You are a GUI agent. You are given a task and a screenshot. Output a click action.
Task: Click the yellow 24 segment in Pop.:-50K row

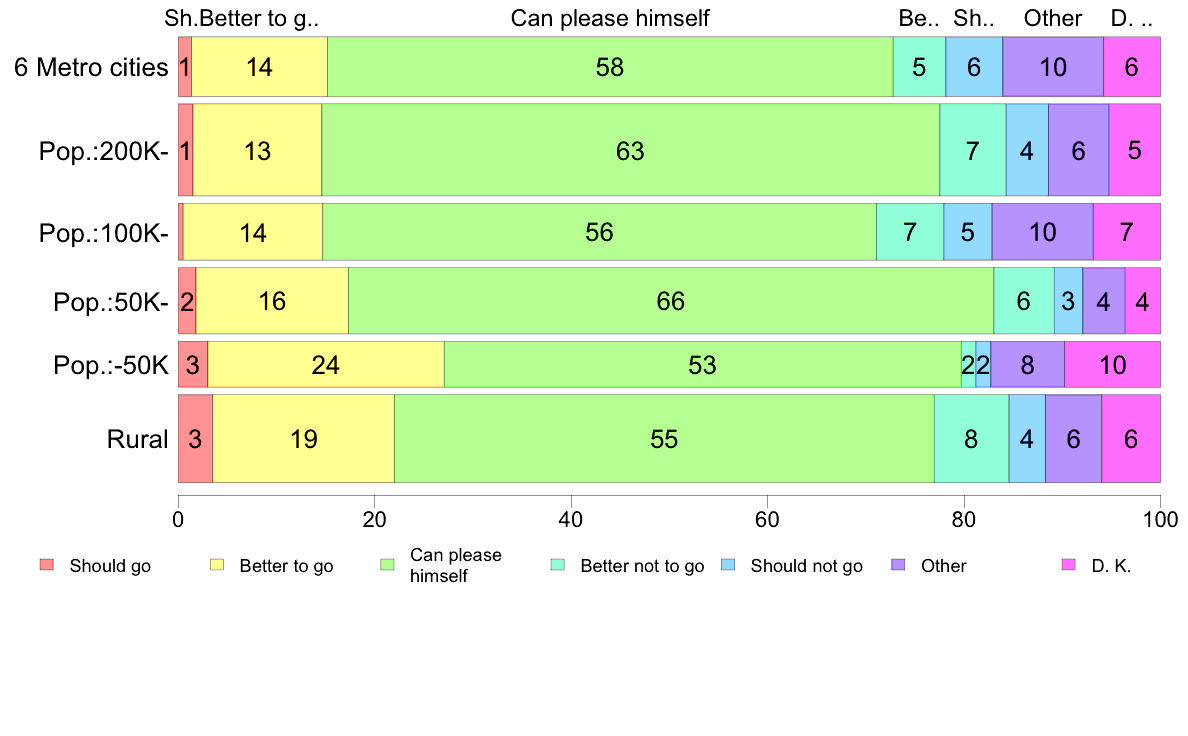pos(326,365)
